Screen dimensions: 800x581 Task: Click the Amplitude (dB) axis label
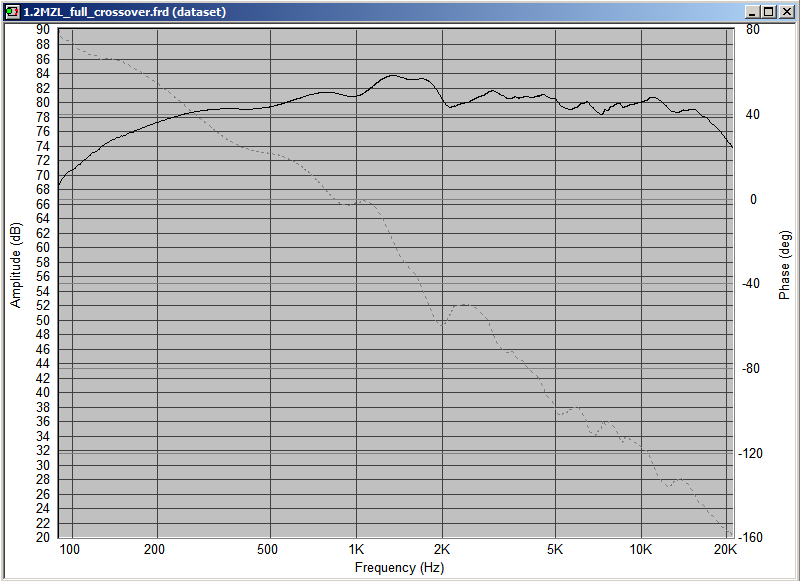click(16, 265)
